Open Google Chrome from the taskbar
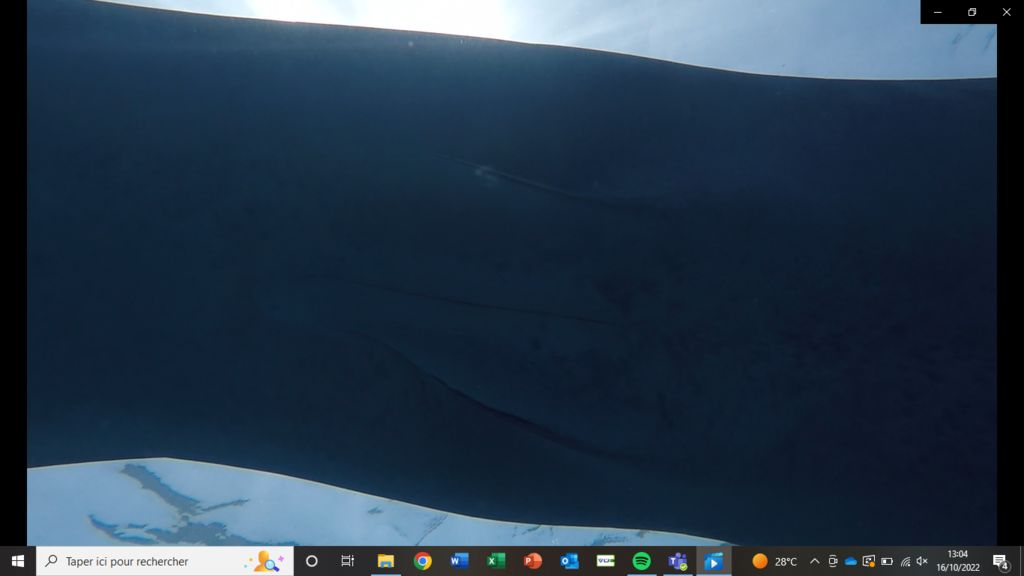This screenshot has width=1024, height=576. (422, 561)
